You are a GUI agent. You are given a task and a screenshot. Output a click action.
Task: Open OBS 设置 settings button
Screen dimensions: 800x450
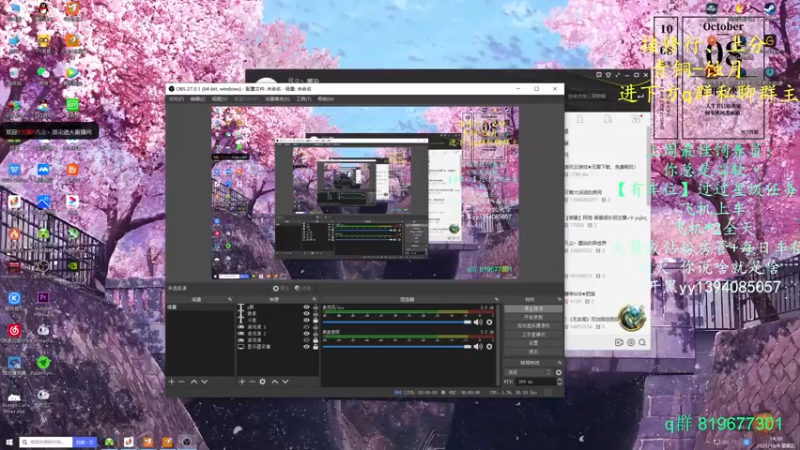pos(533,343)
